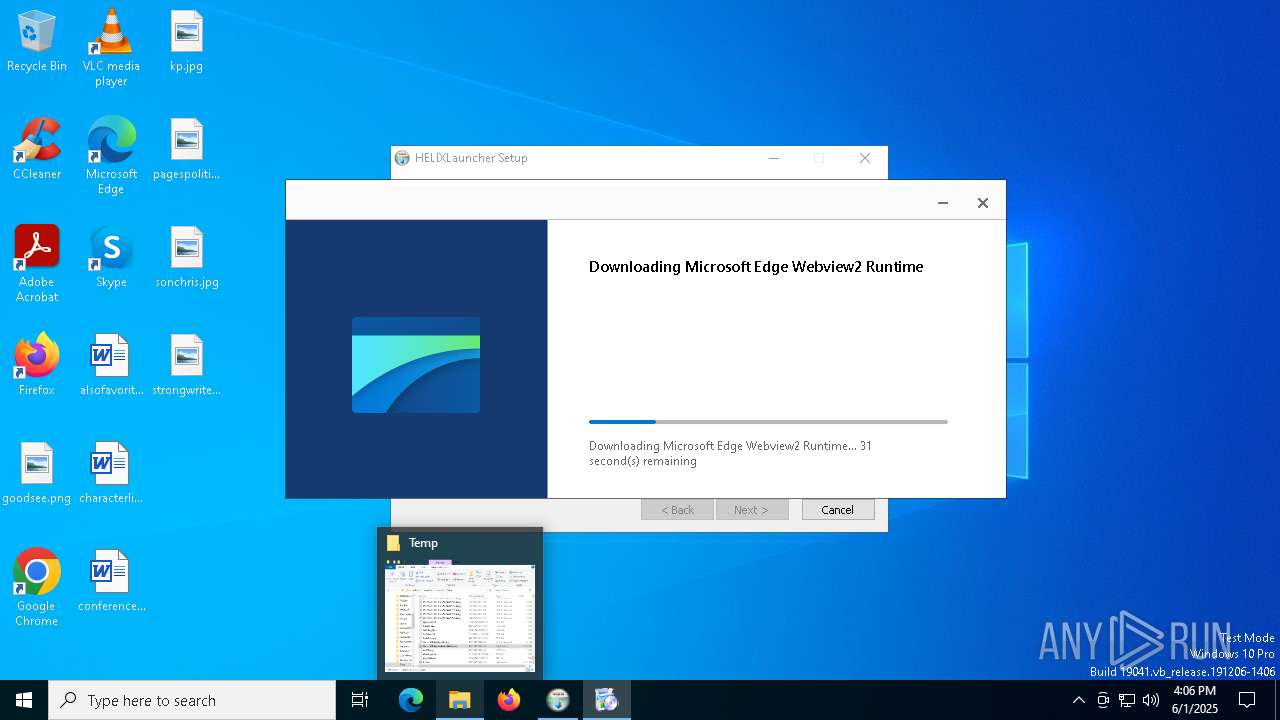The image size is (1280, 720).
Task: Select the alsofavorit... Word document
Action: tap(111, 365)
